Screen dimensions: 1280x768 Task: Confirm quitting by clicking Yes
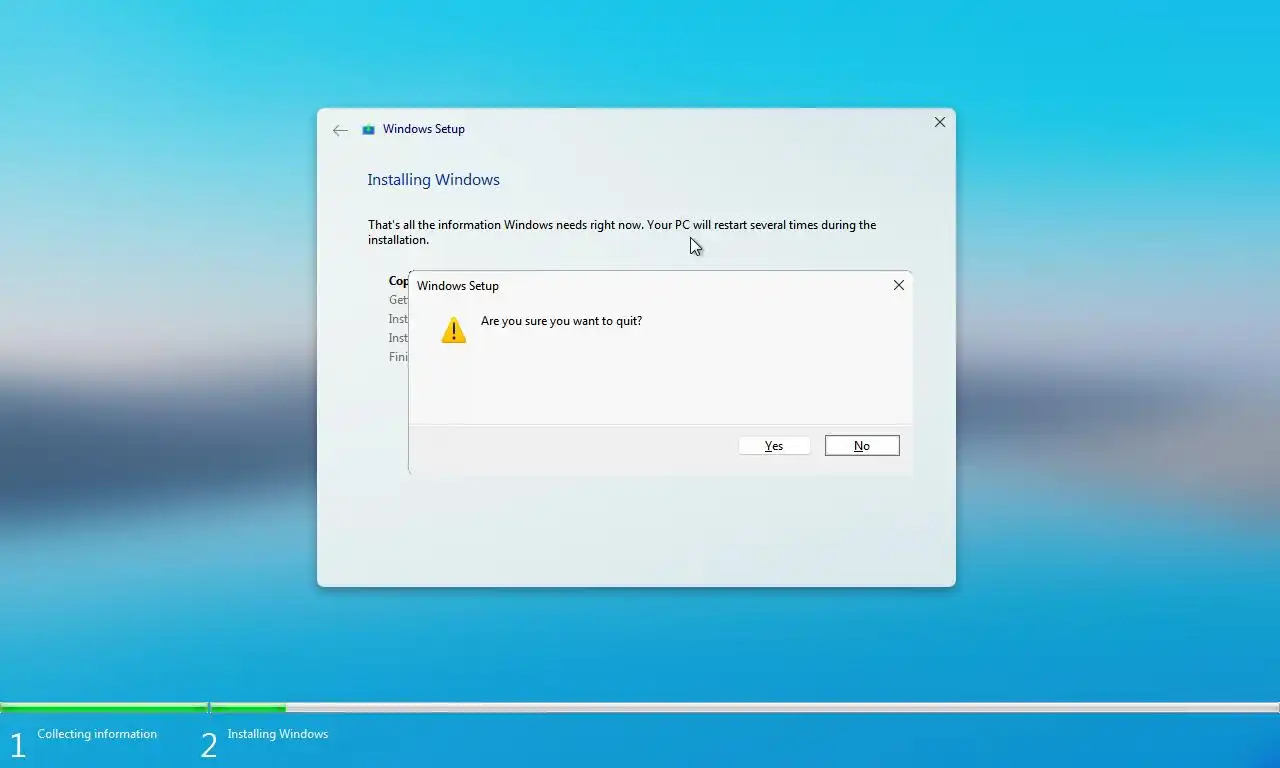point(774,446)
